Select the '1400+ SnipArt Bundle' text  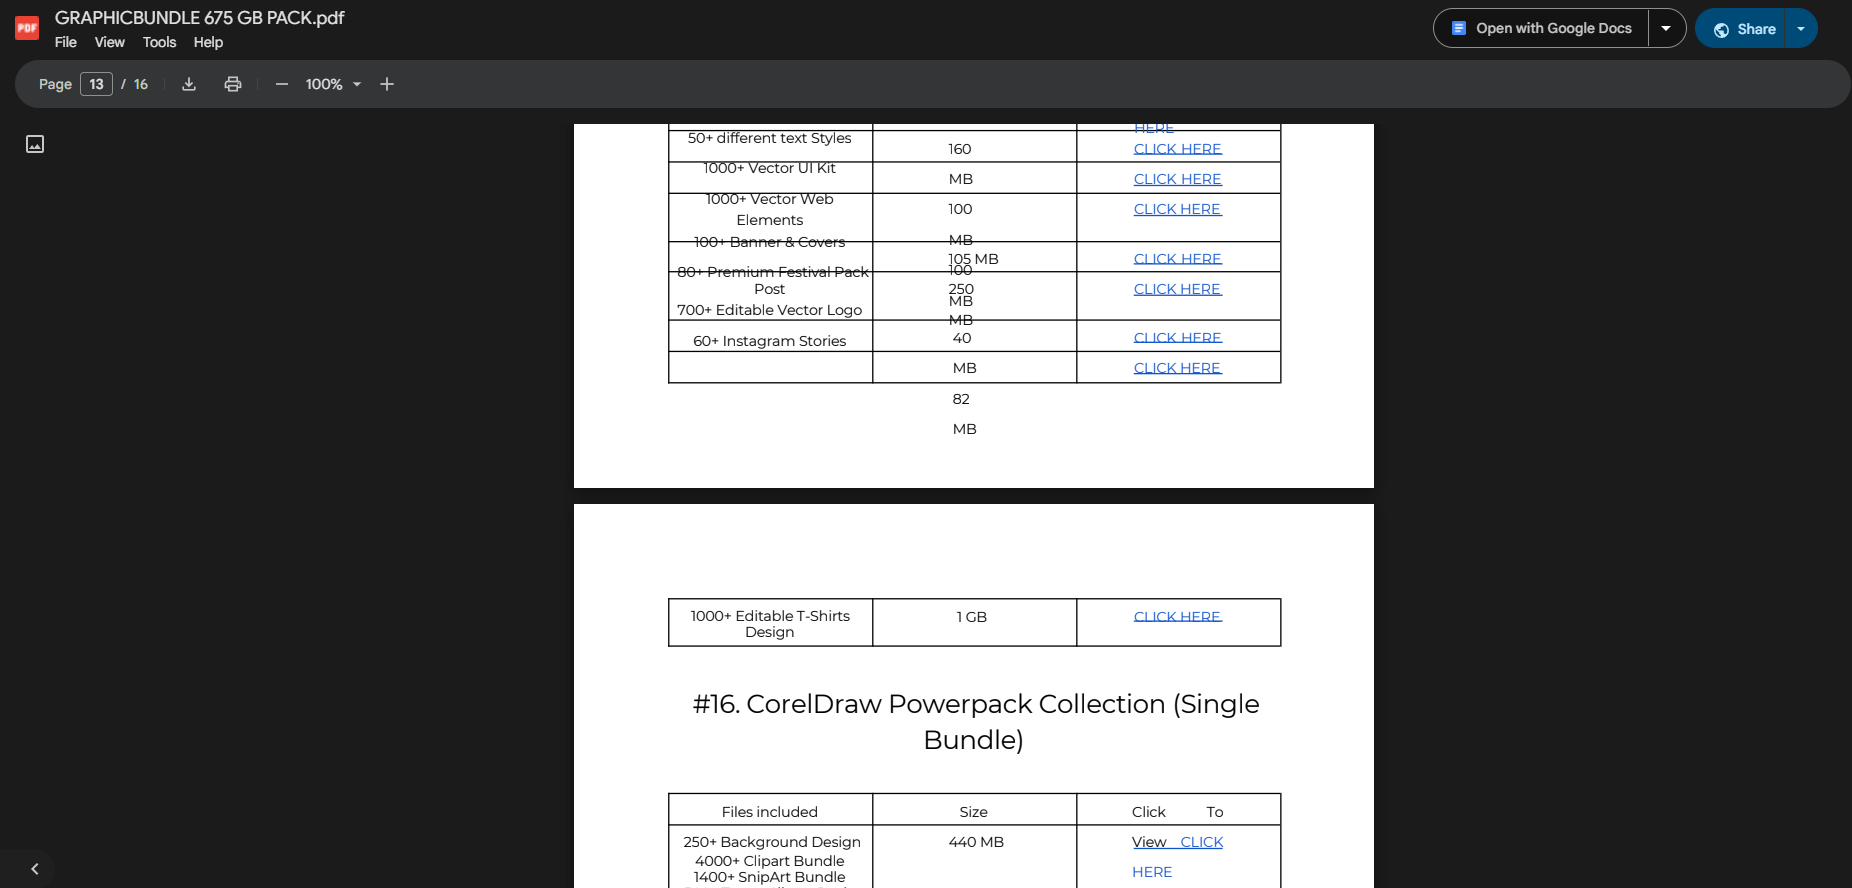[770, 877]
